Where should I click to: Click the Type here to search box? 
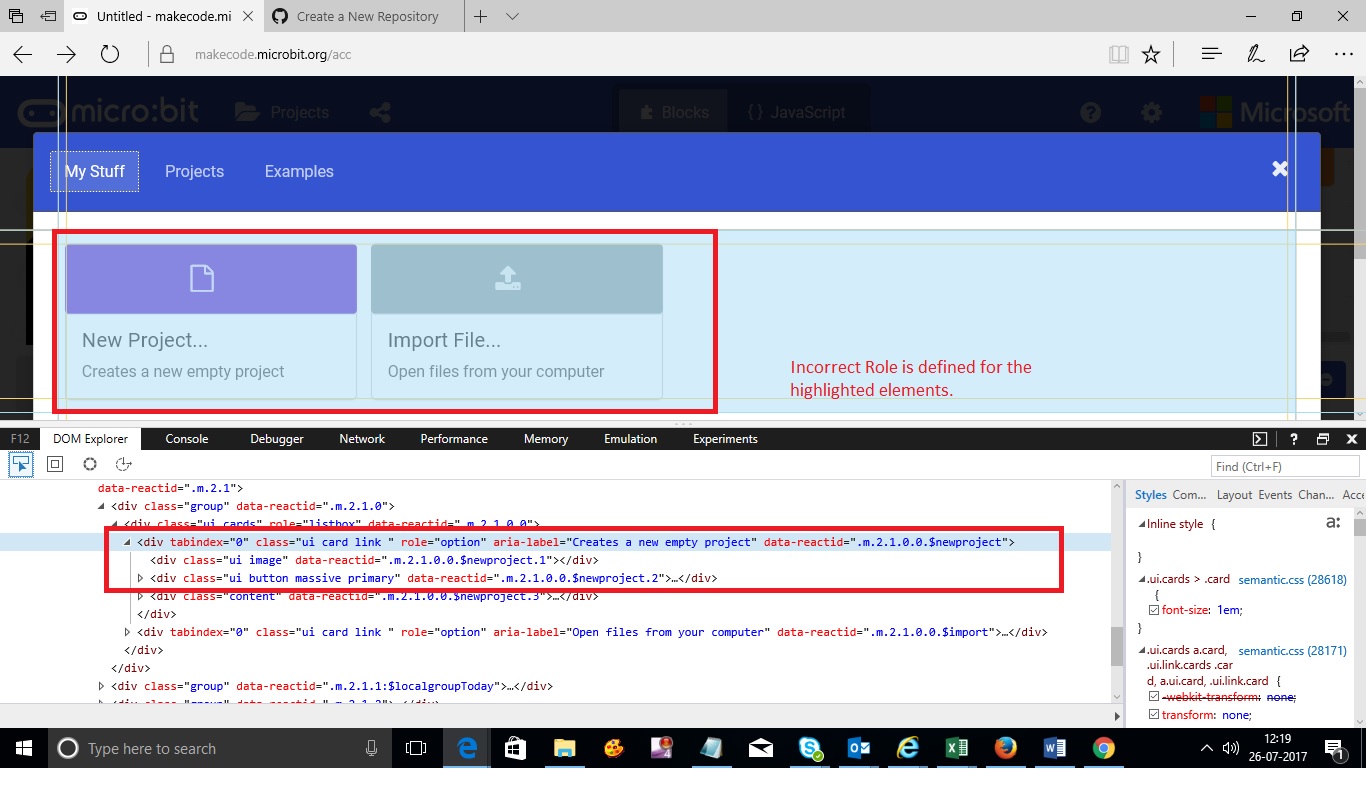[219, 748]
